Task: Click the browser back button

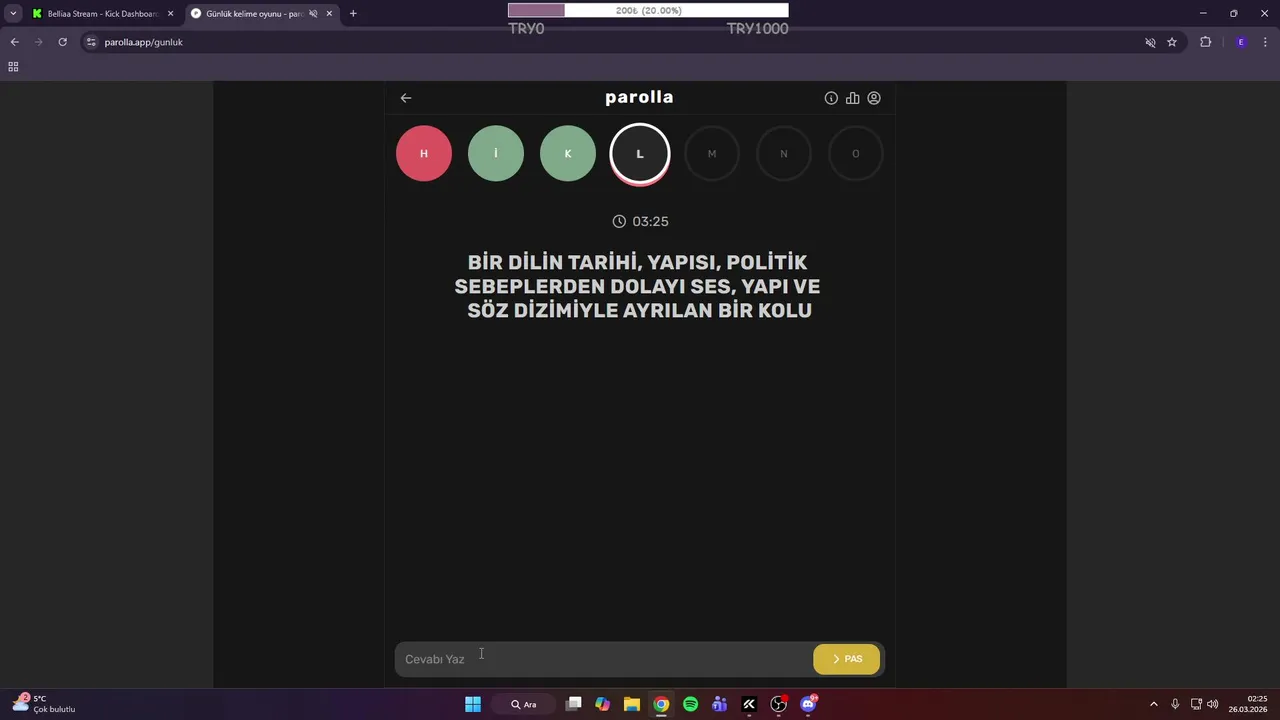Action: click(14, 42)
